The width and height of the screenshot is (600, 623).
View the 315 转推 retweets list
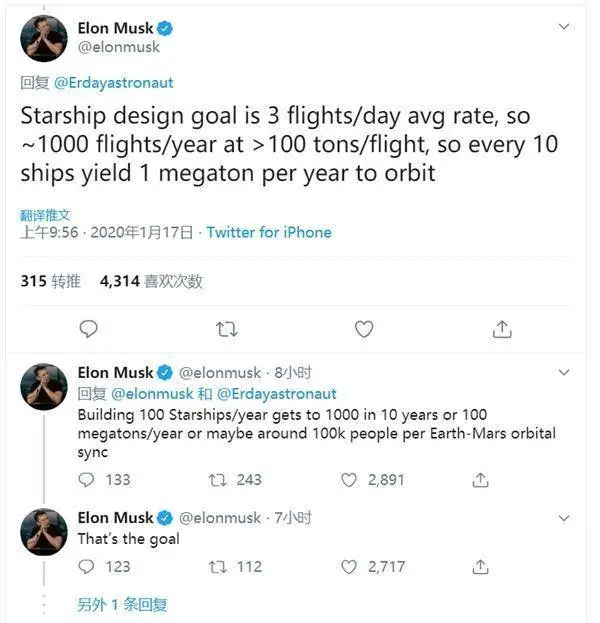pos(50,281)
